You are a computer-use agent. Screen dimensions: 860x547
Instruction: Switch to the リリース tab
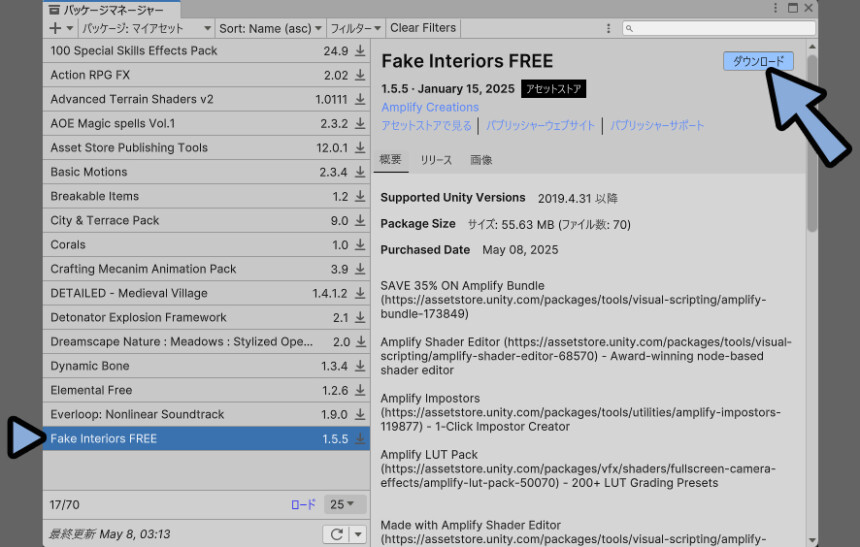(x=437, y=160)
